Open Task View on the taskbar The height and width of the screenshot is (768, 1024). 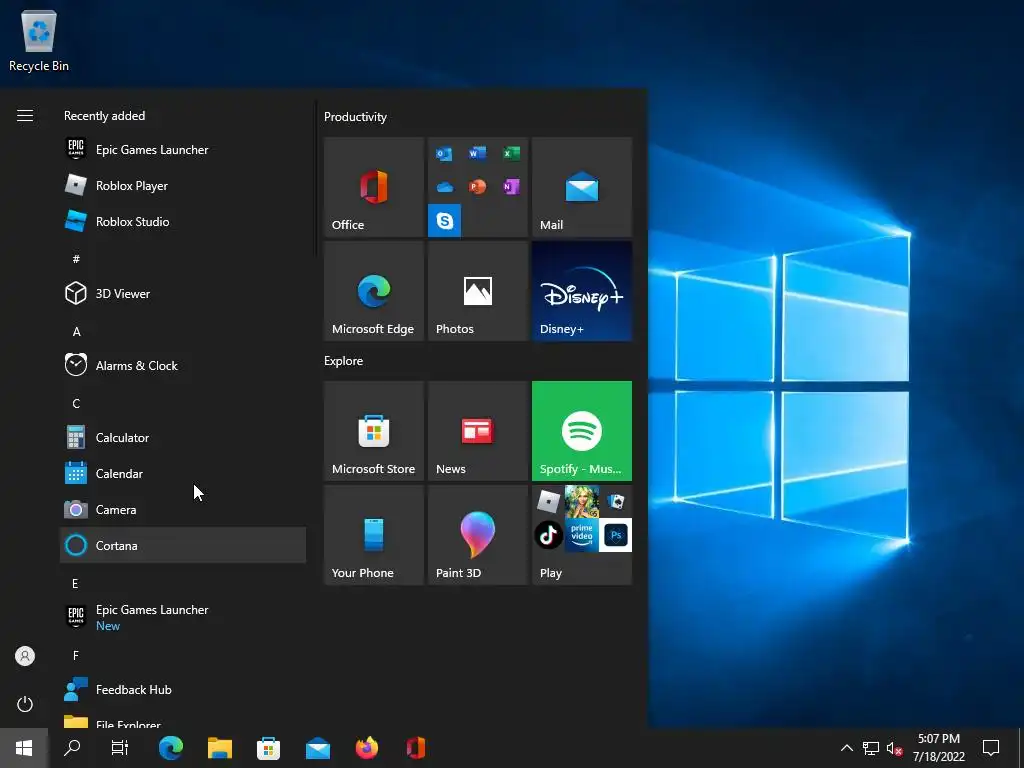tap(120, 748)
